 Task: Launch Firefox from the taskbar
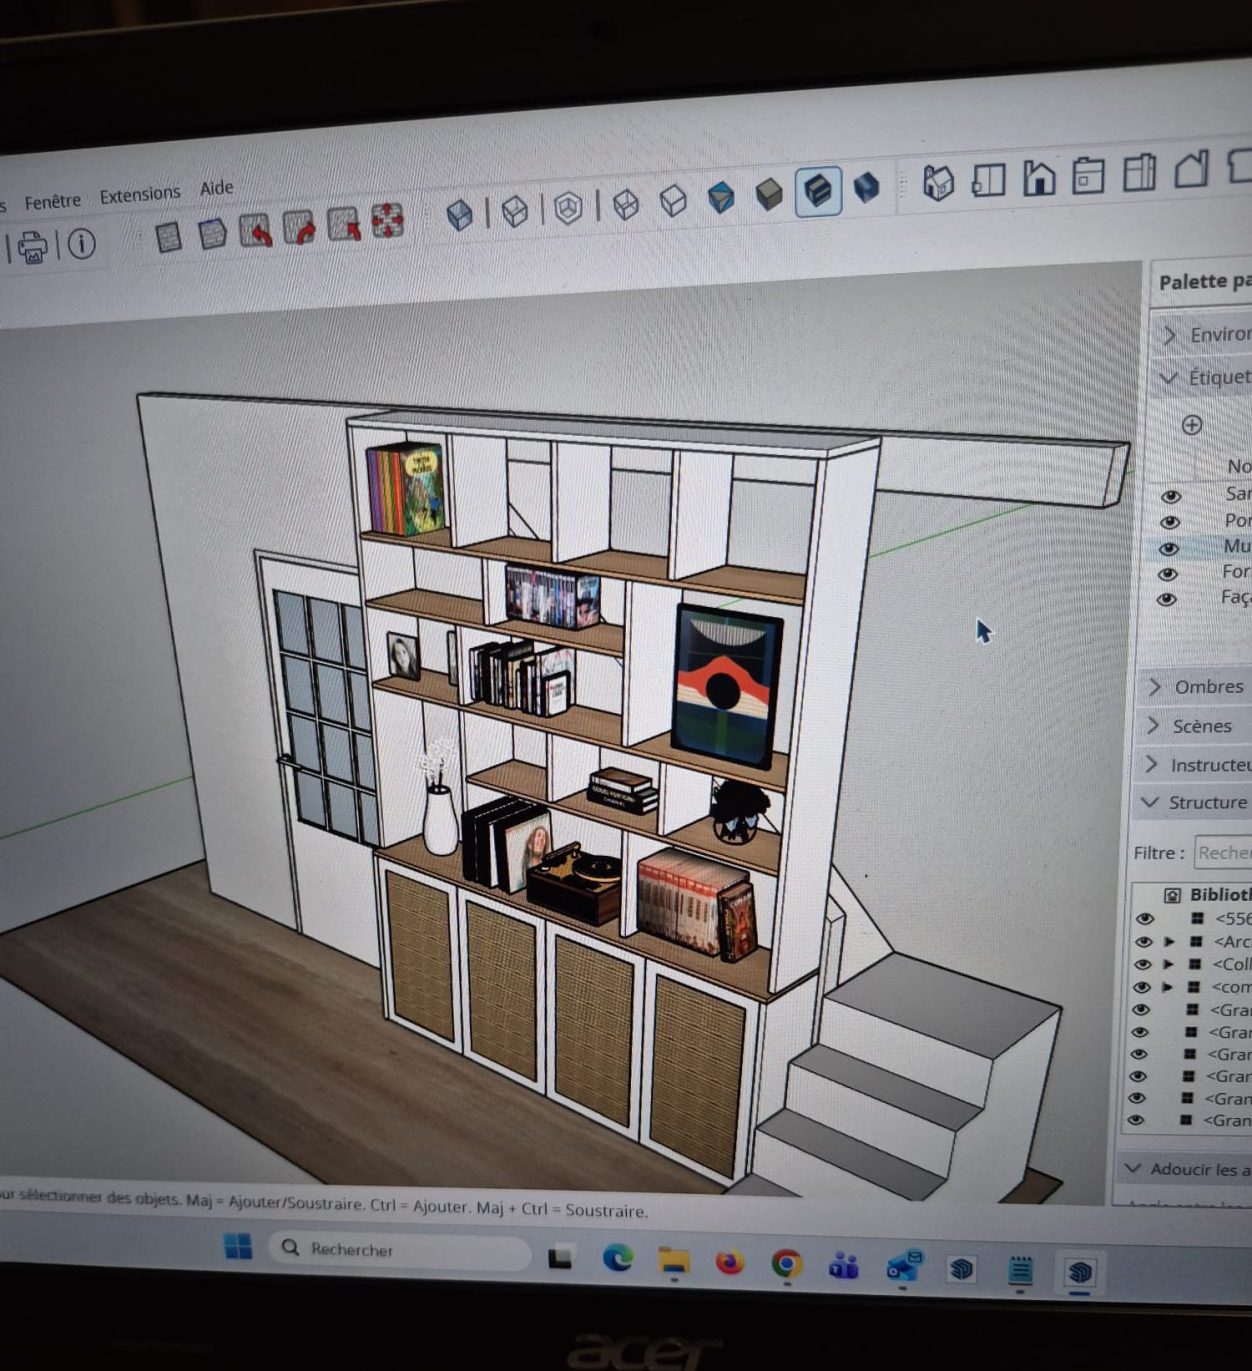click(730, 1263)
